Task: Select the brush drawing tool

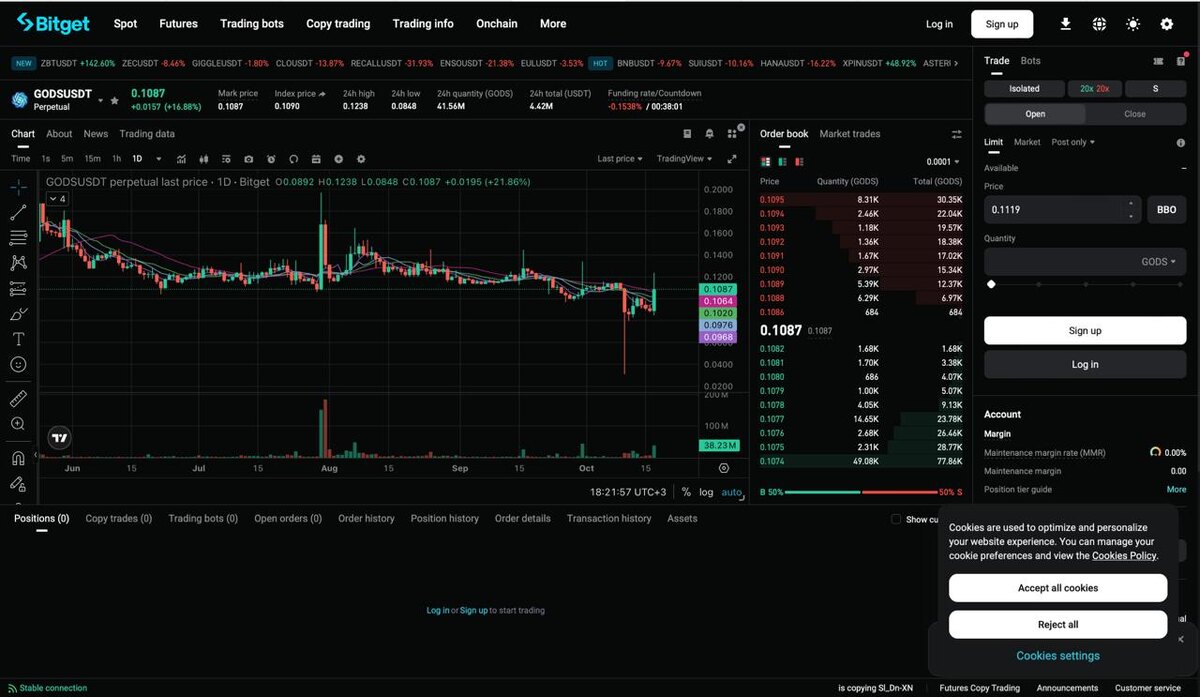Action: tap(18, 314)
